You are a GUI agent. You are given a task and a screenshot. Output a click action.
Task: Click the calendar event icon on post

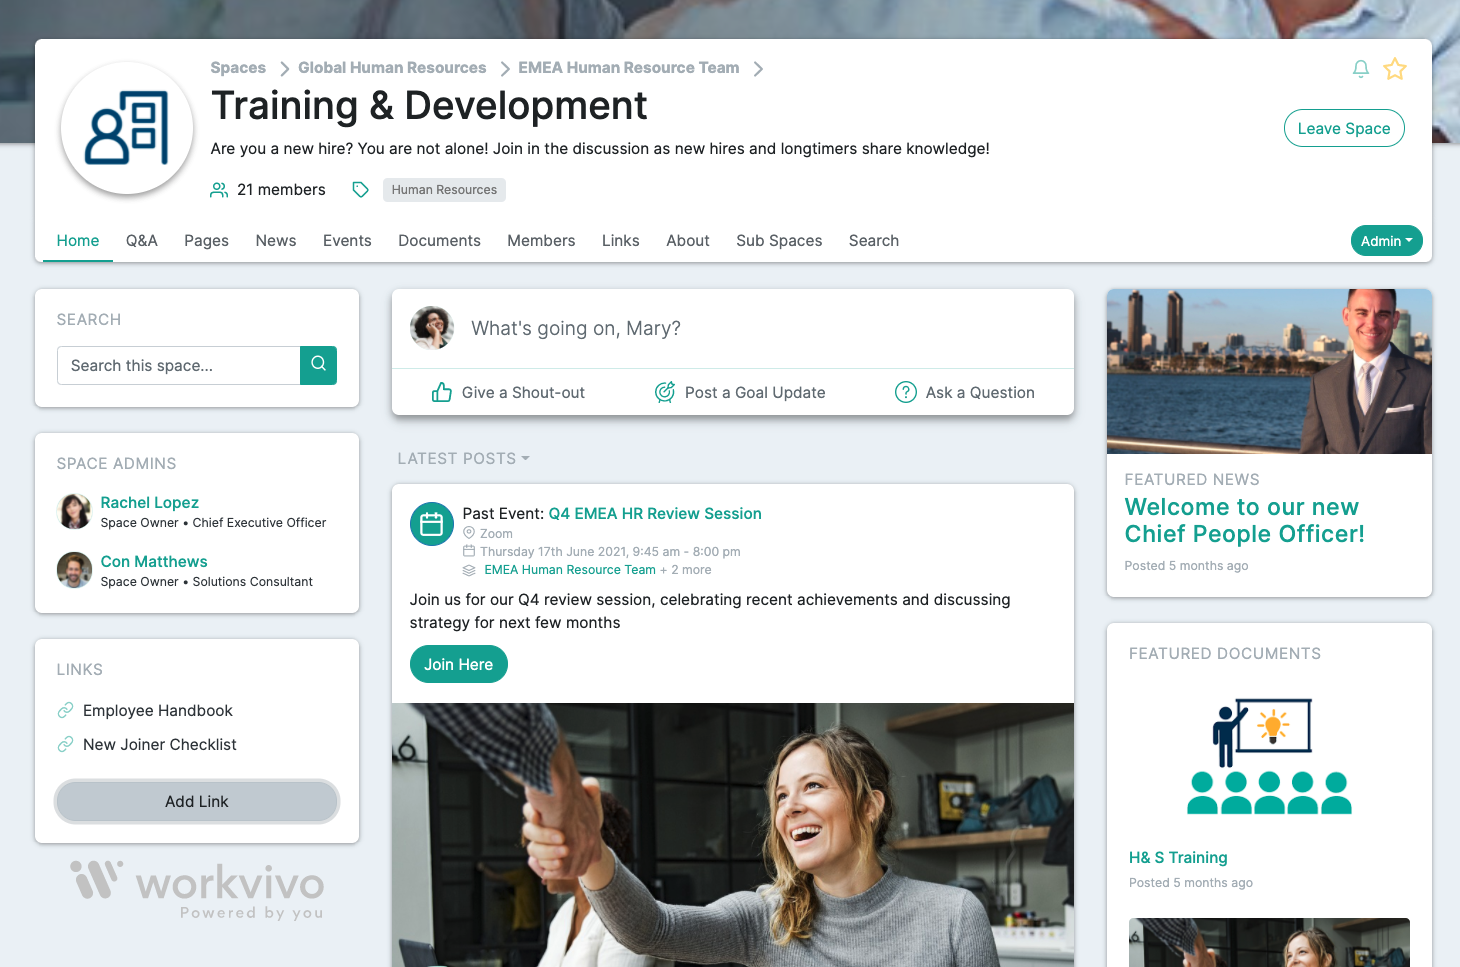tap(432, 524)
